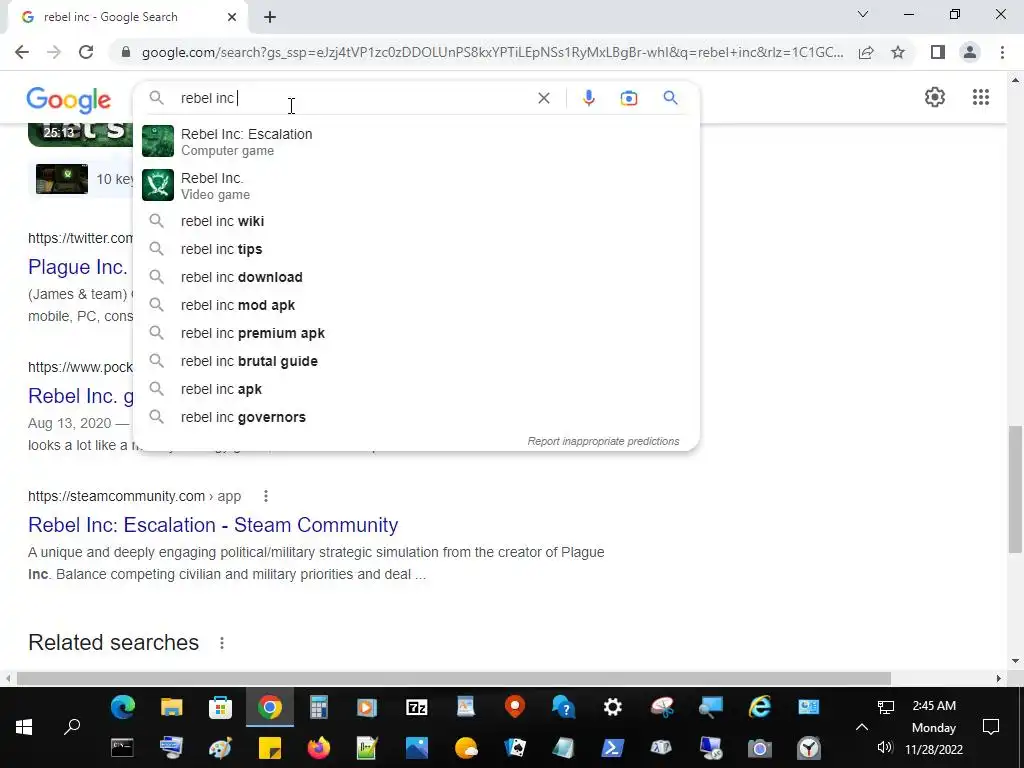Open Related searches options menu
The image size is (1024, 768).
(222, 643)
